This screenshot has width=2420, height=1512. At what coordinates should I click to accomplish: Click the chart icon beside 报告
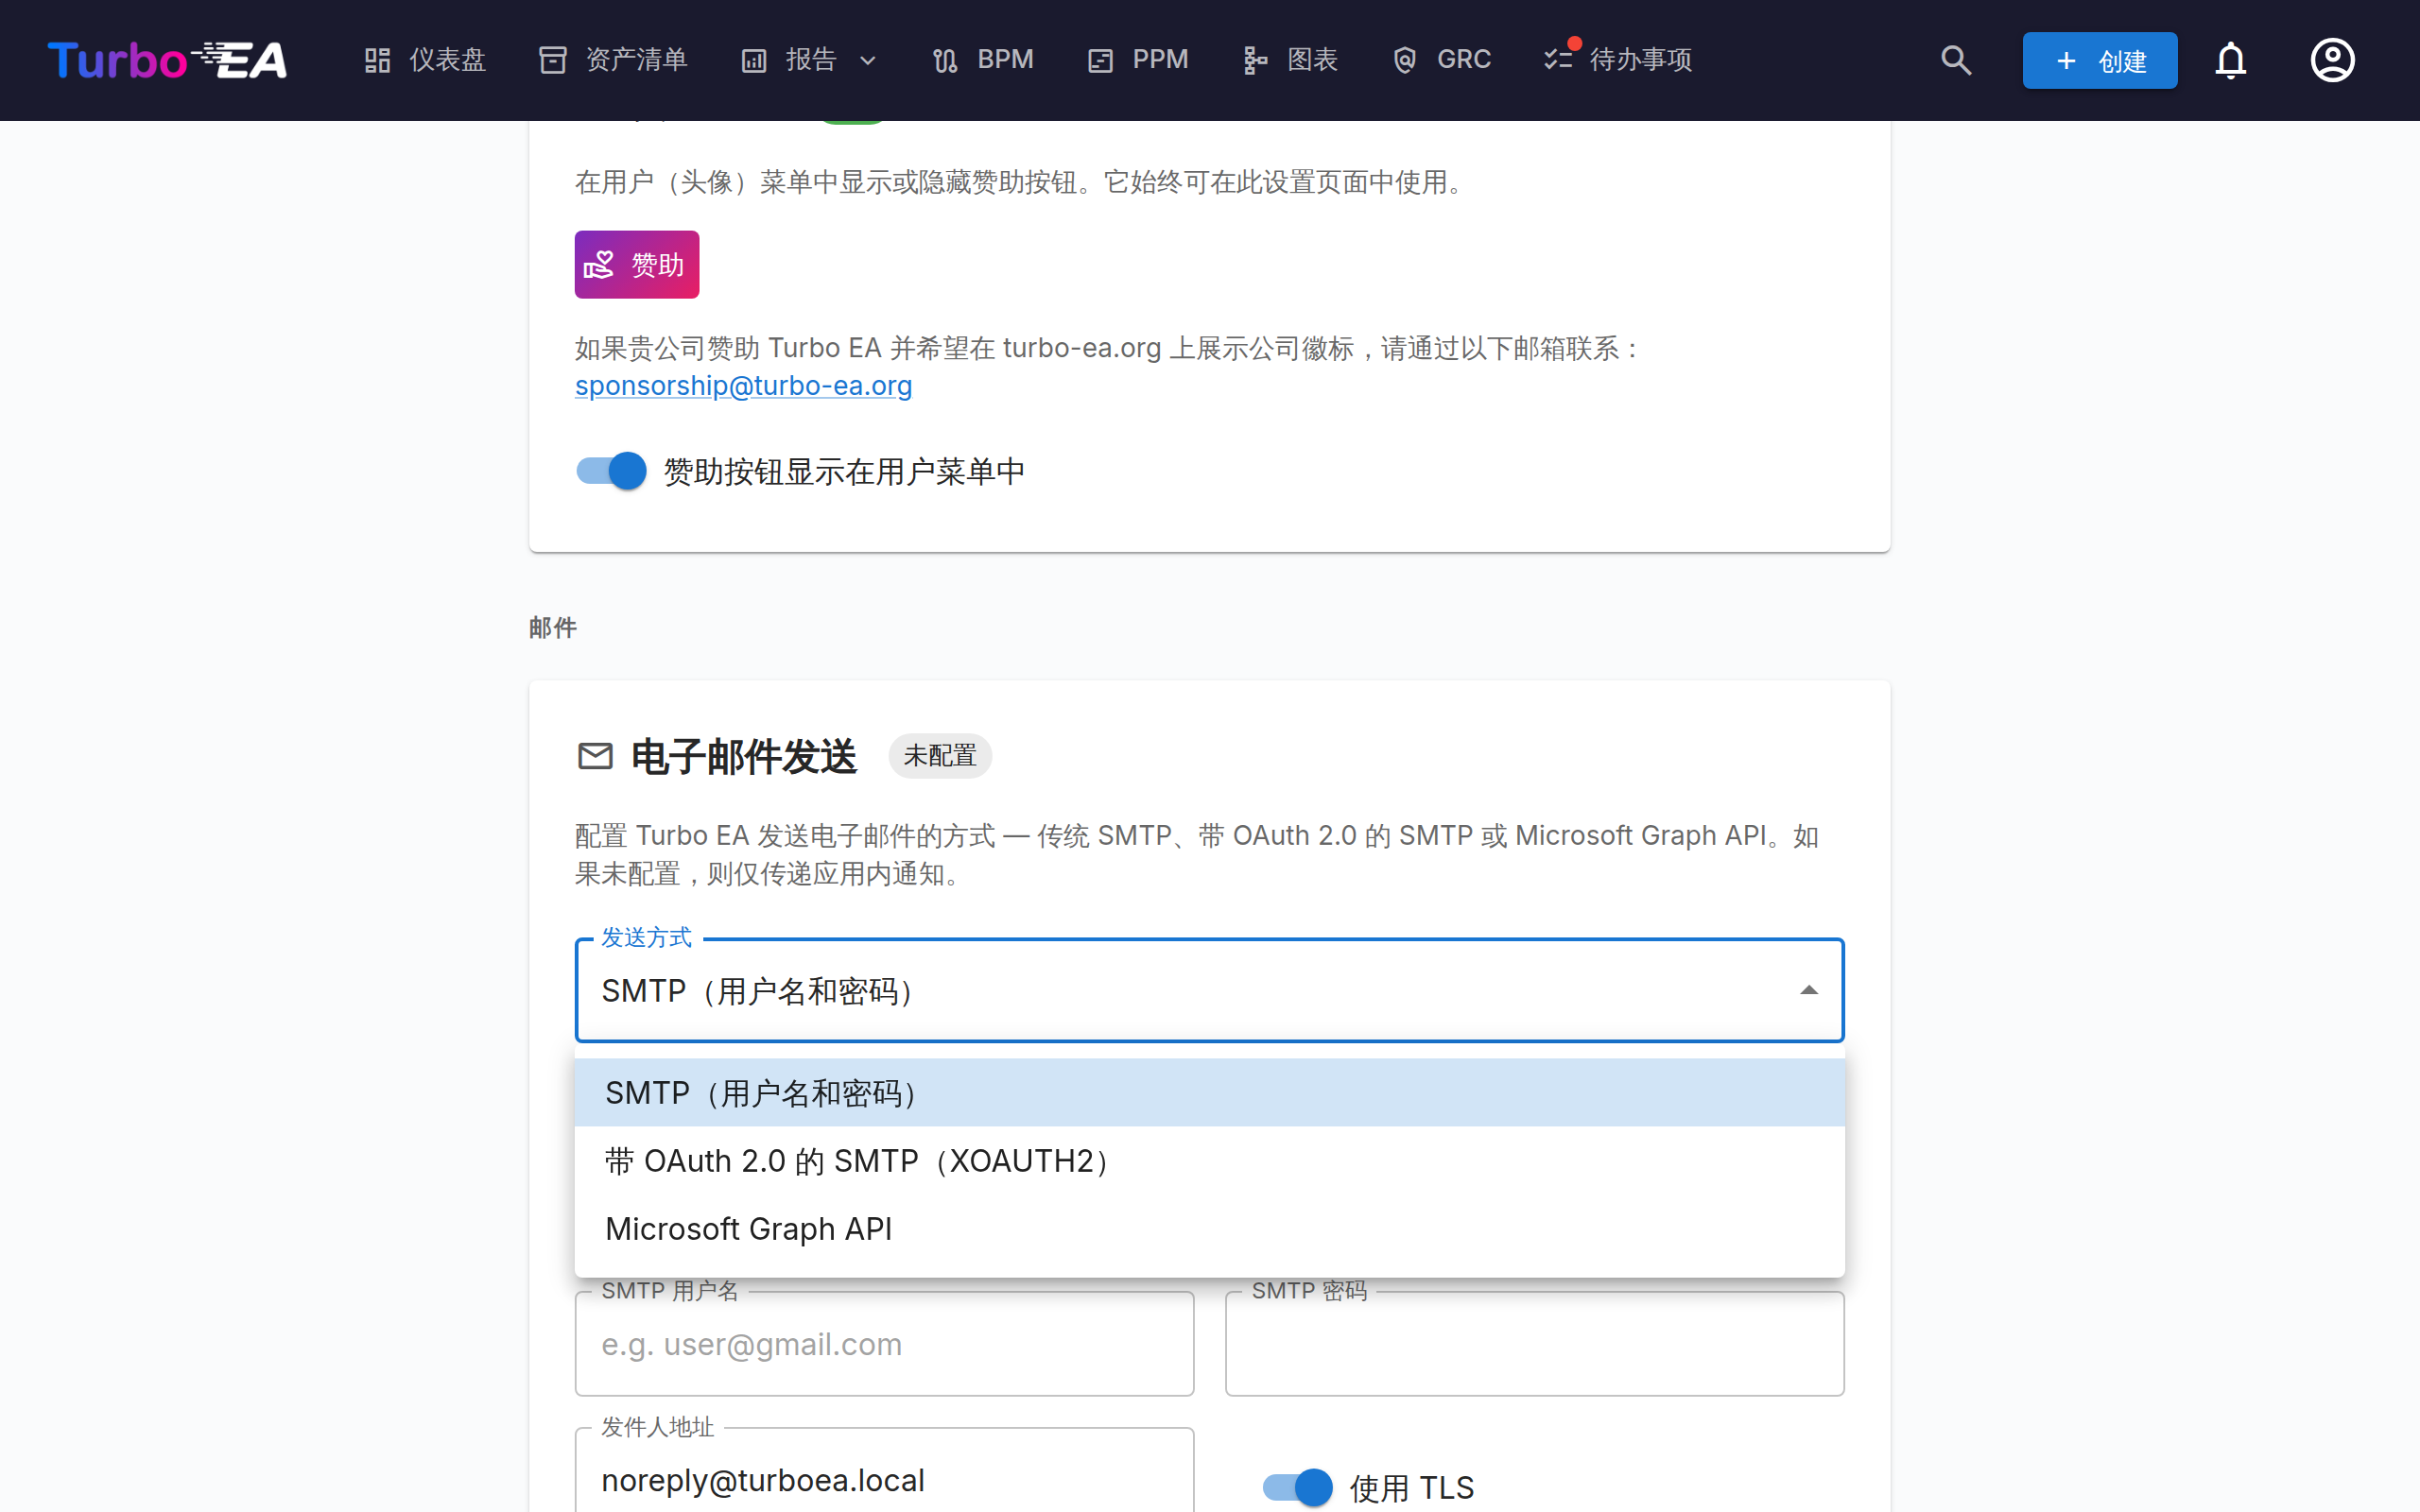[754, 61]
